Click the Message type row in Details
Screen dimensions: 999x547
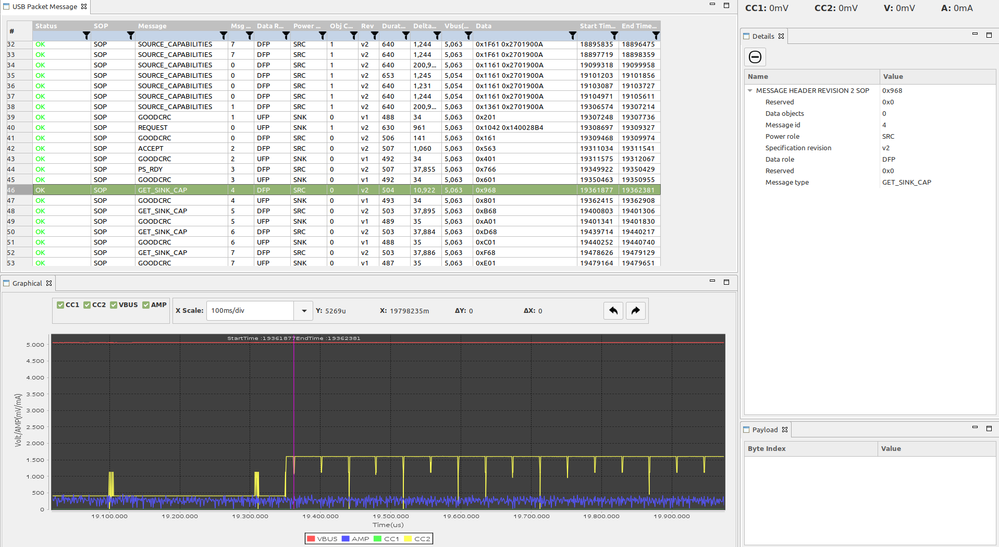(870, 182)
